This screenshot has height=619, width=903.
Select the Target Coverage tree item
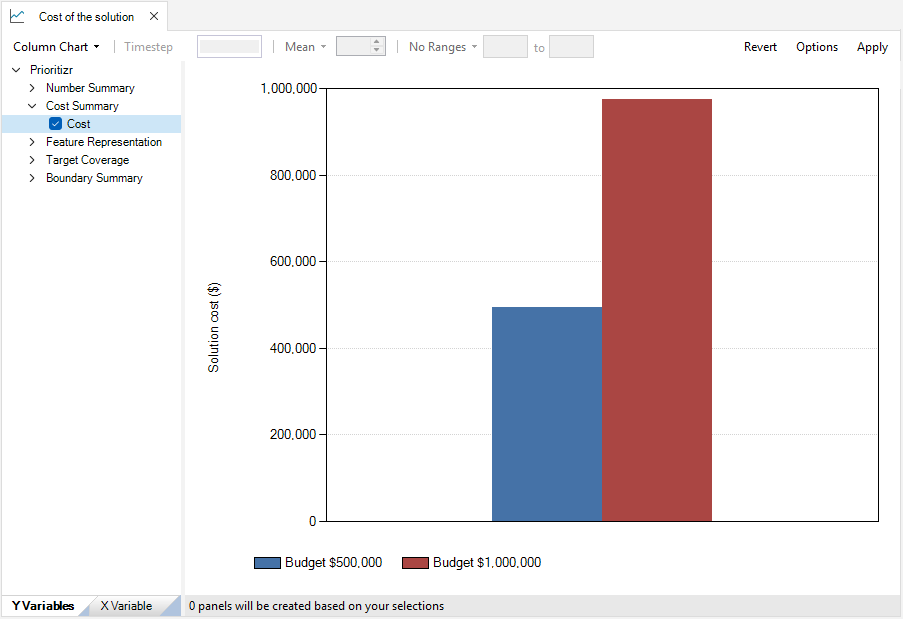(x=87, y=160)
